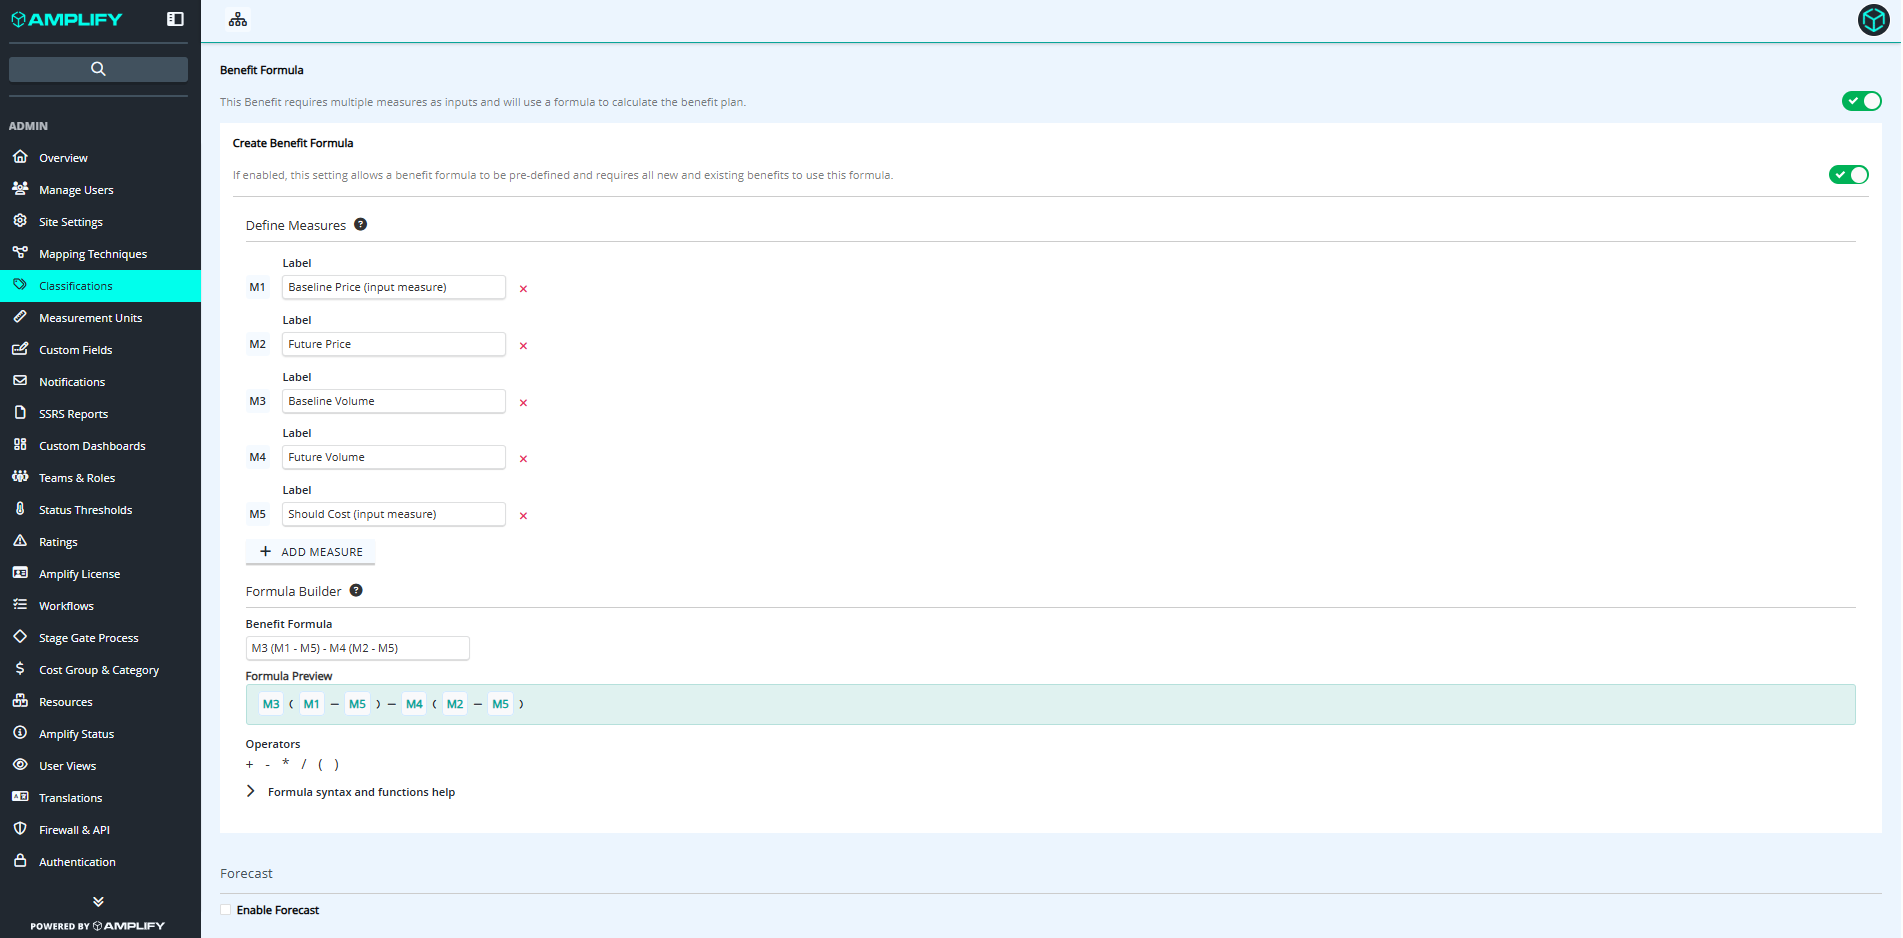Screen dimensions: 1903x938
Task: Click the Custom Dashboards grid icon
Action: (x=20, y=445)
